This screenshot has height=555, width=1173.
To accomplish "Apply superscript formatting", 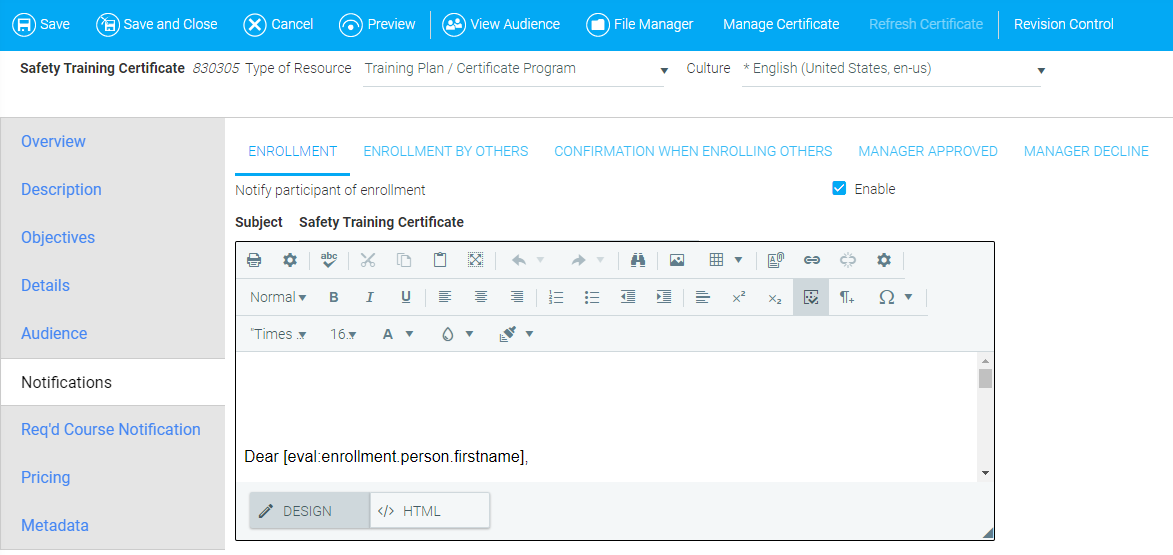I will 739,297.
